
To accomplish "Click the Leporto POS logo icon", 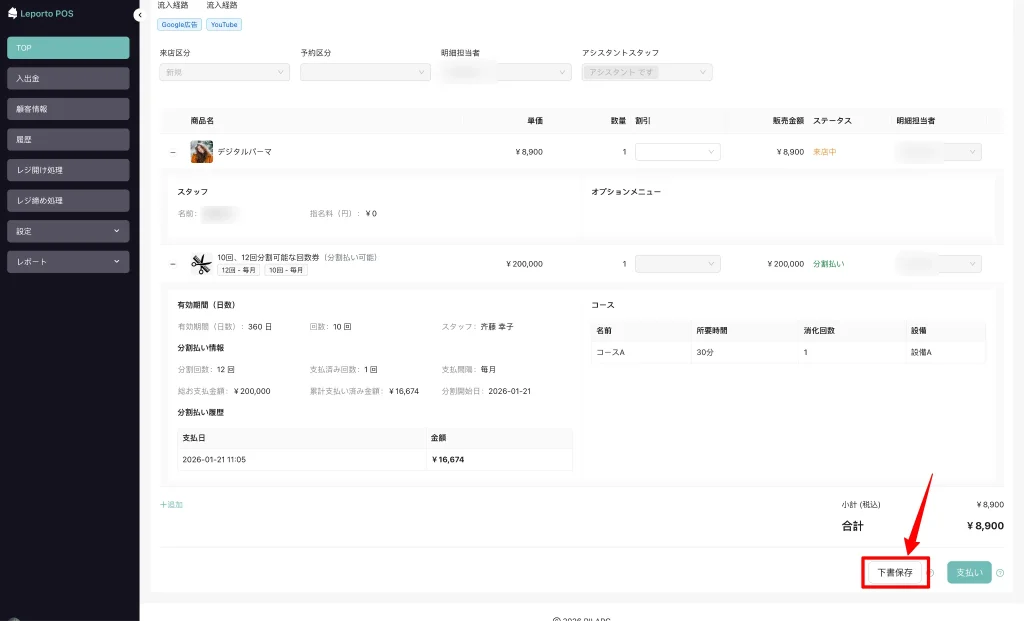I will (x=12, y=14).
